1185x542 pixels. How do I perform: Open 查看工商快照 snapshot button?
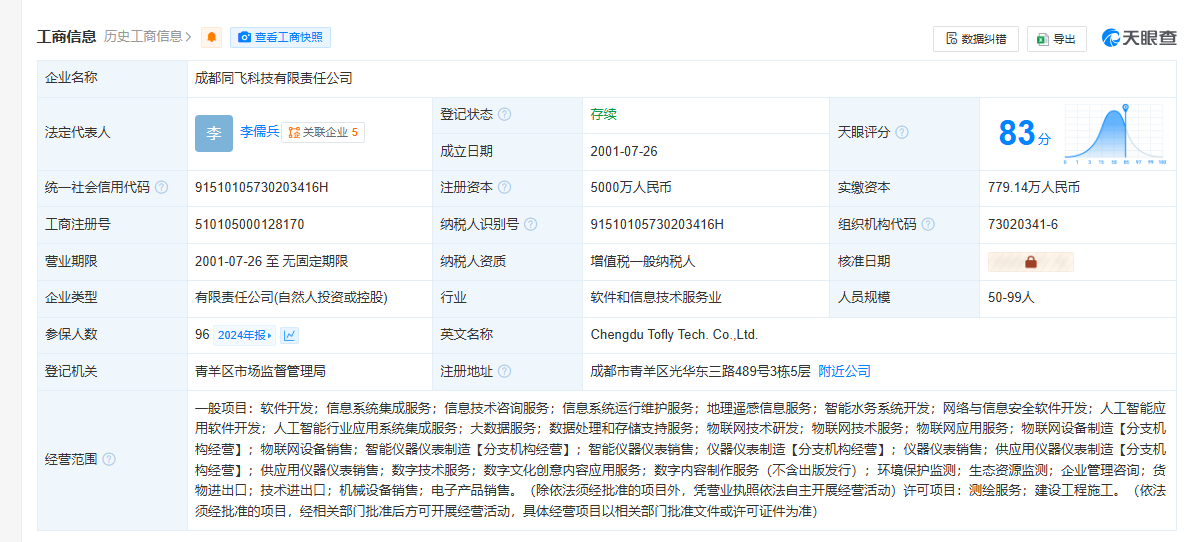[x=280, y=37]
